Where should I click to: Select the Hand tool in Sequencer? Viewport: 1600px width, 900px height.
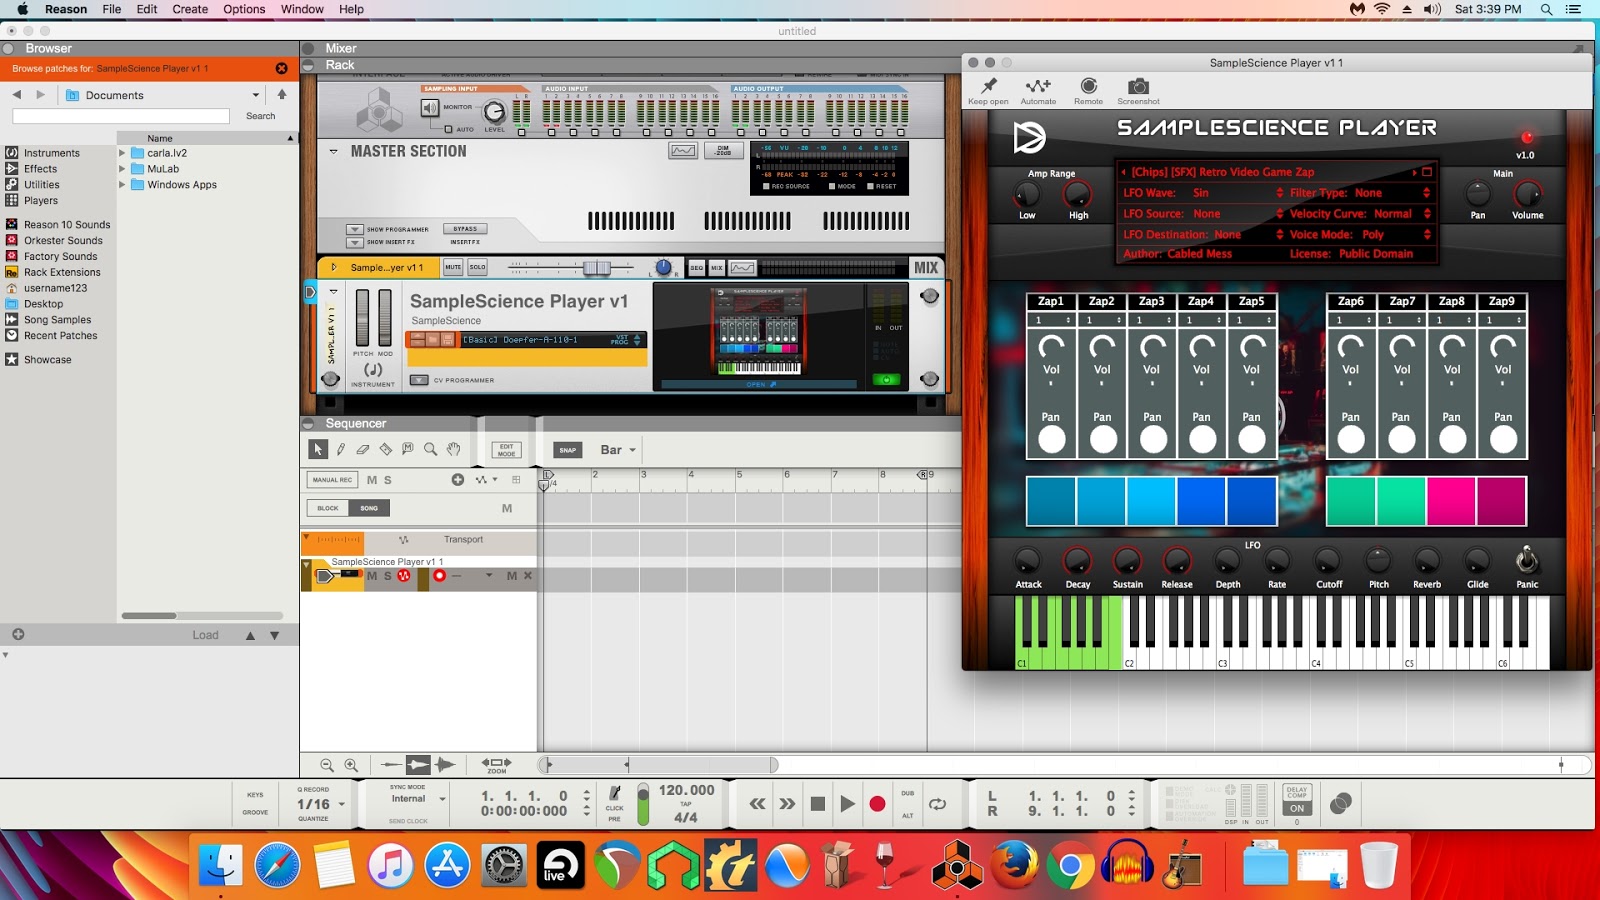[x=453, y=450]
